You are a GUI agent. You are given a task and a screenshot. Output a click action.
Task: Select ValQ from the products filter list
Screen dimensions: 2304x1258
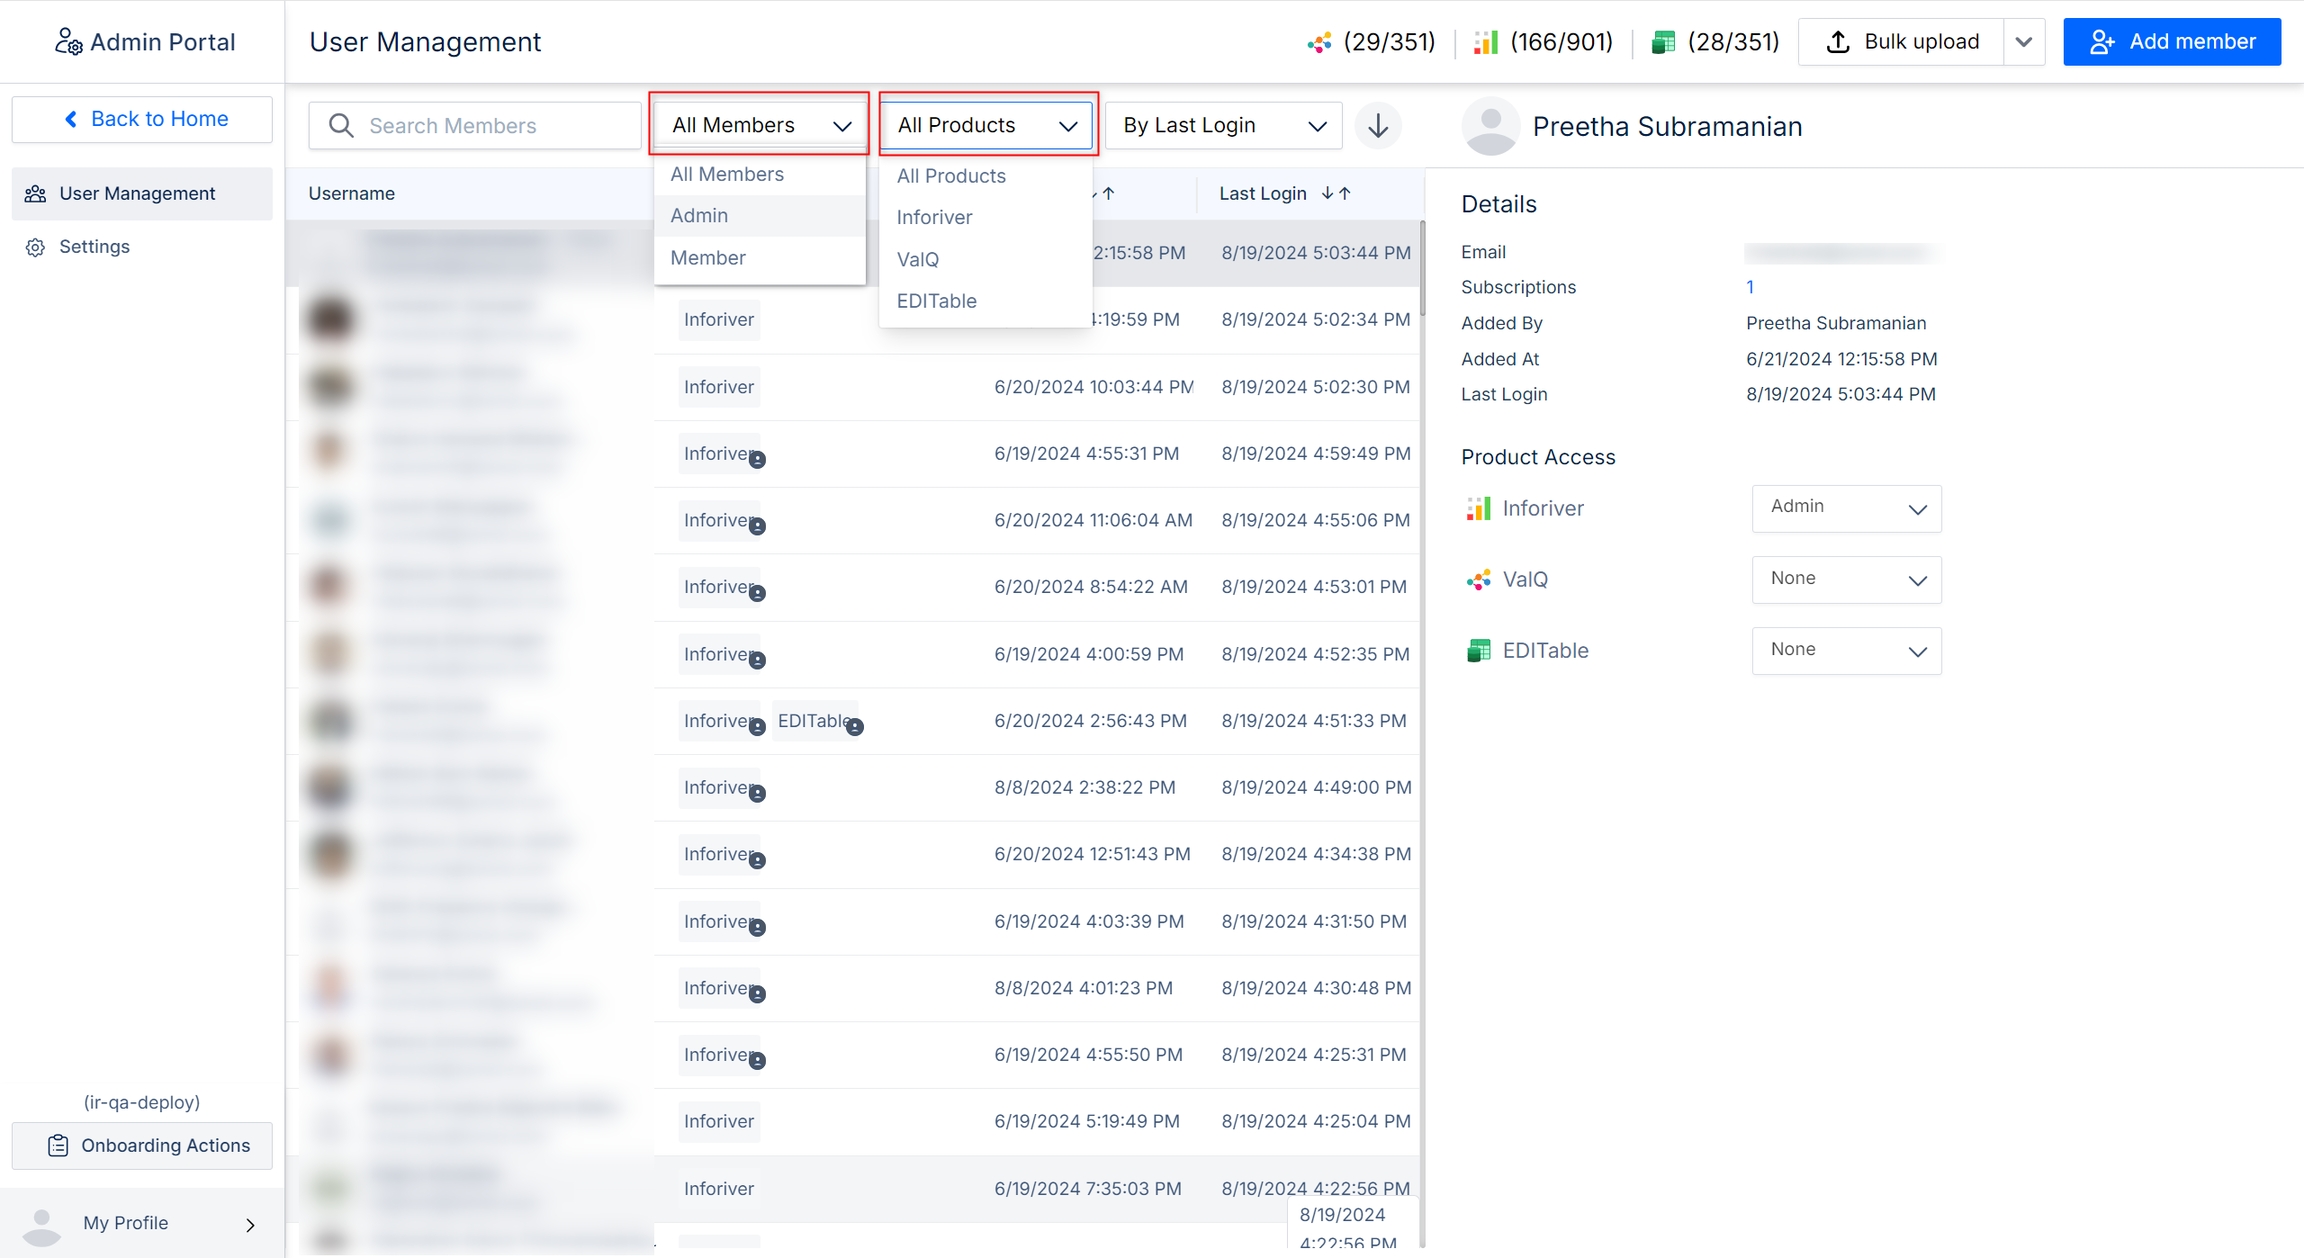(918, 259)
